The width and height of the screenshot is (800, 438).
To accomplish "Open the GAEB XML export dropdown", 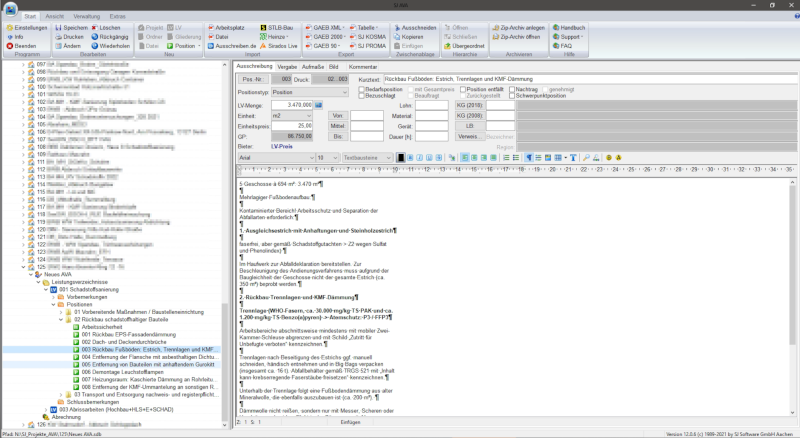I will (x=326, y=28).
